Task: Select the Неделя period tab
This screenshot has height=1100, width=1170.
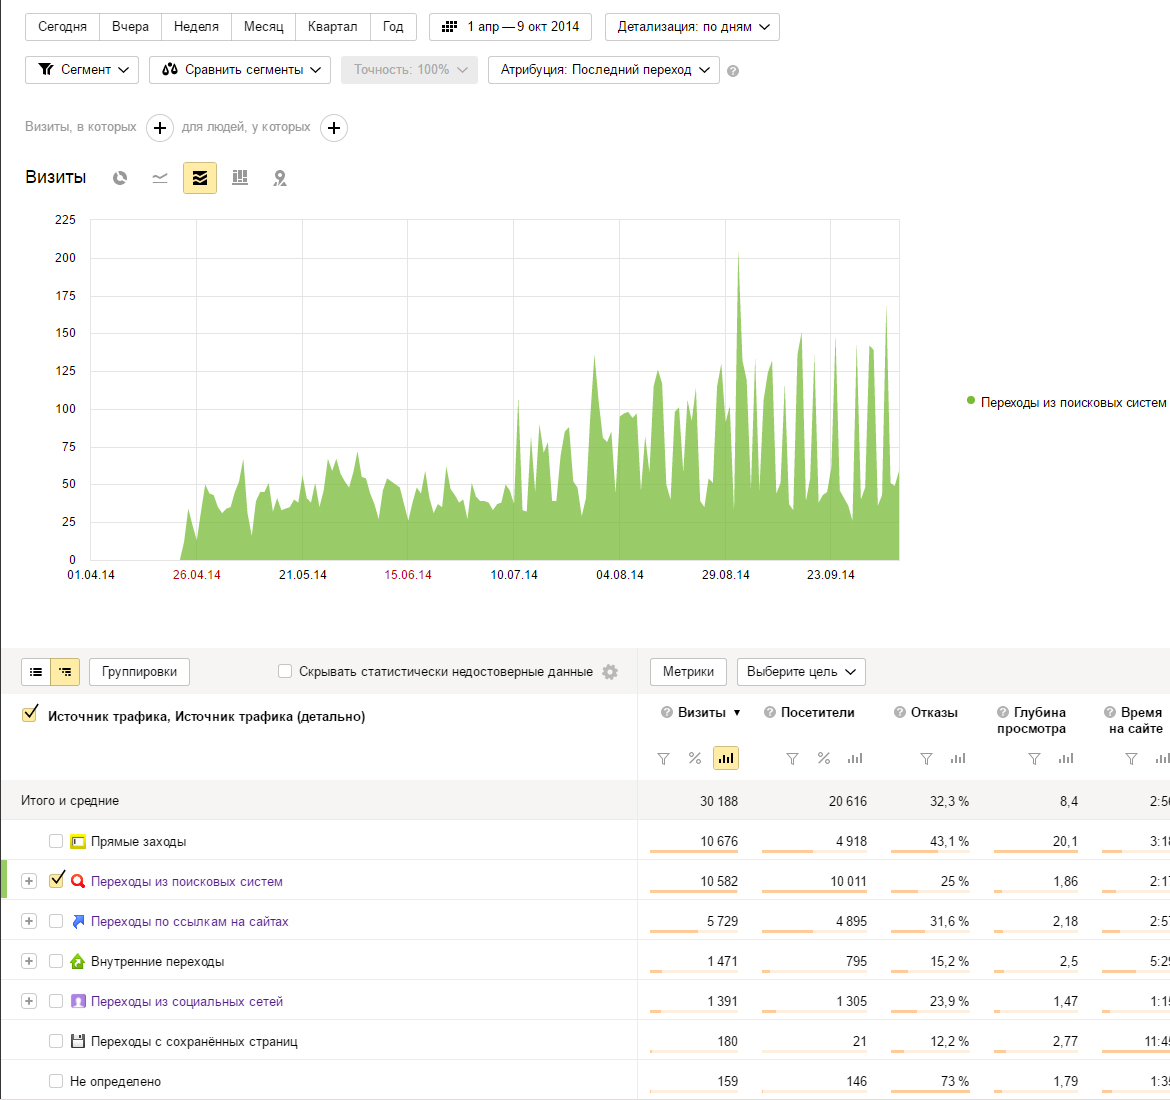Action: click(196, 27)
